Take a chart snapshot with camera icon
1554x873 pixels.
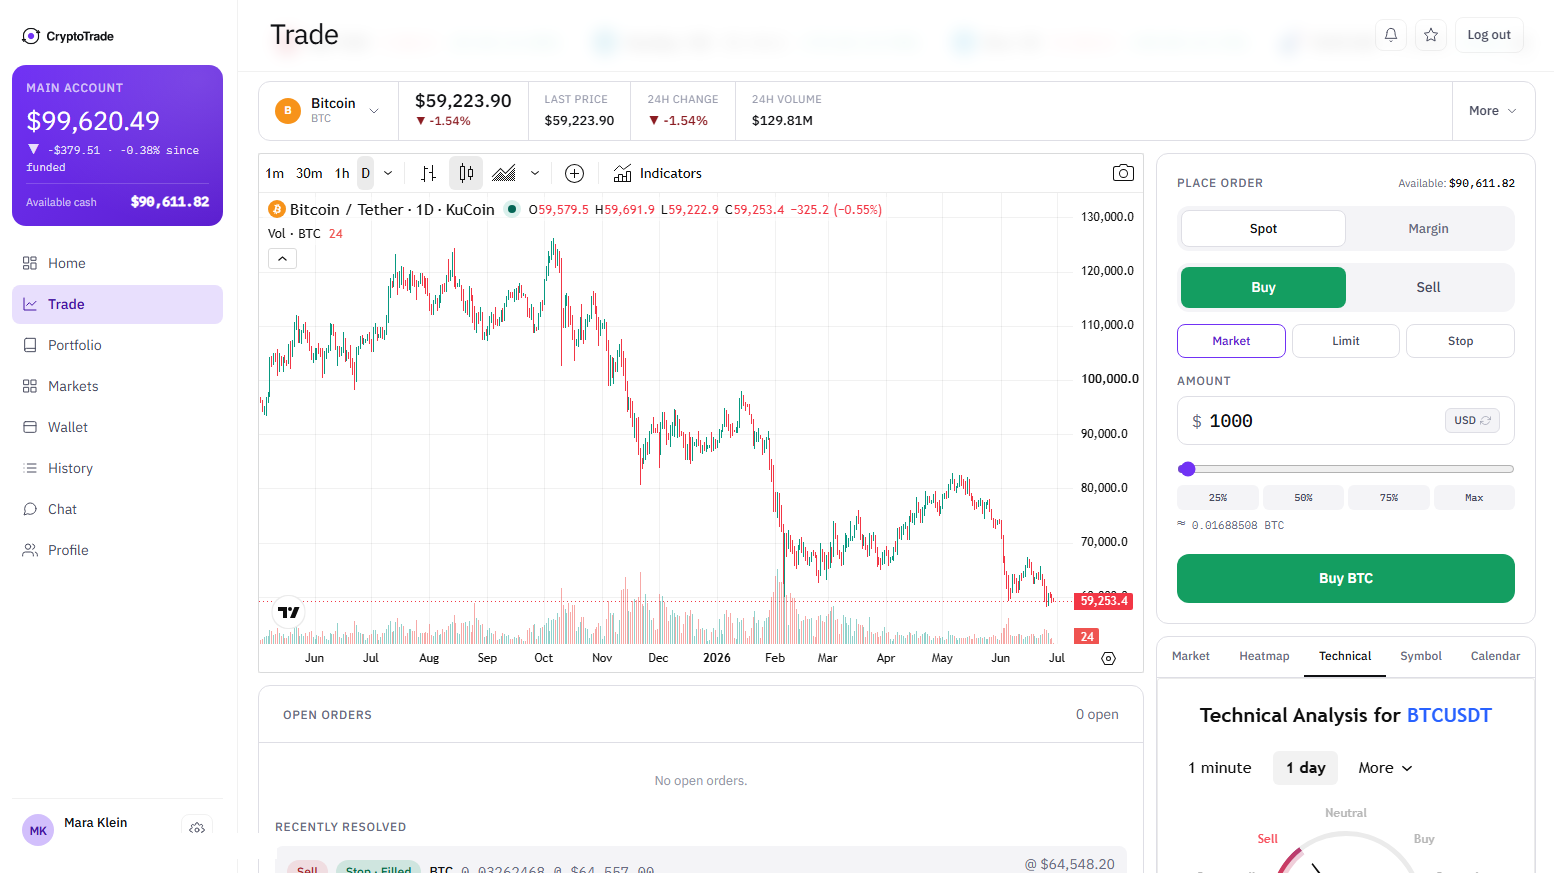pos(1123,173)
